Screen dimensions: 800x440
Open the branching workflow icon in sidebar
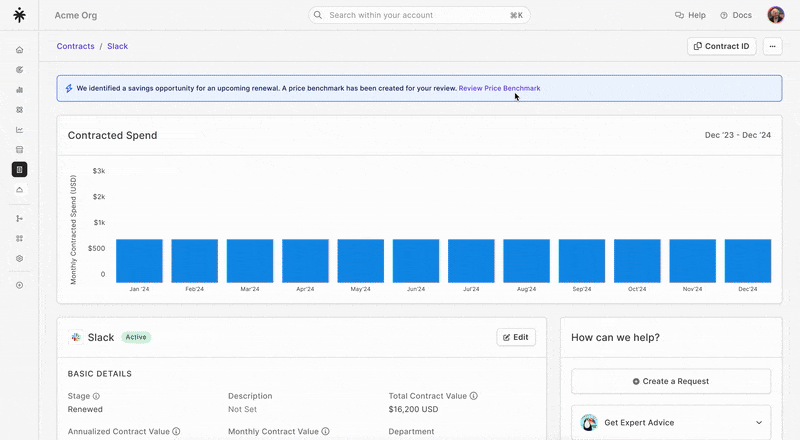pyautogui.click(x=19, y=218)
